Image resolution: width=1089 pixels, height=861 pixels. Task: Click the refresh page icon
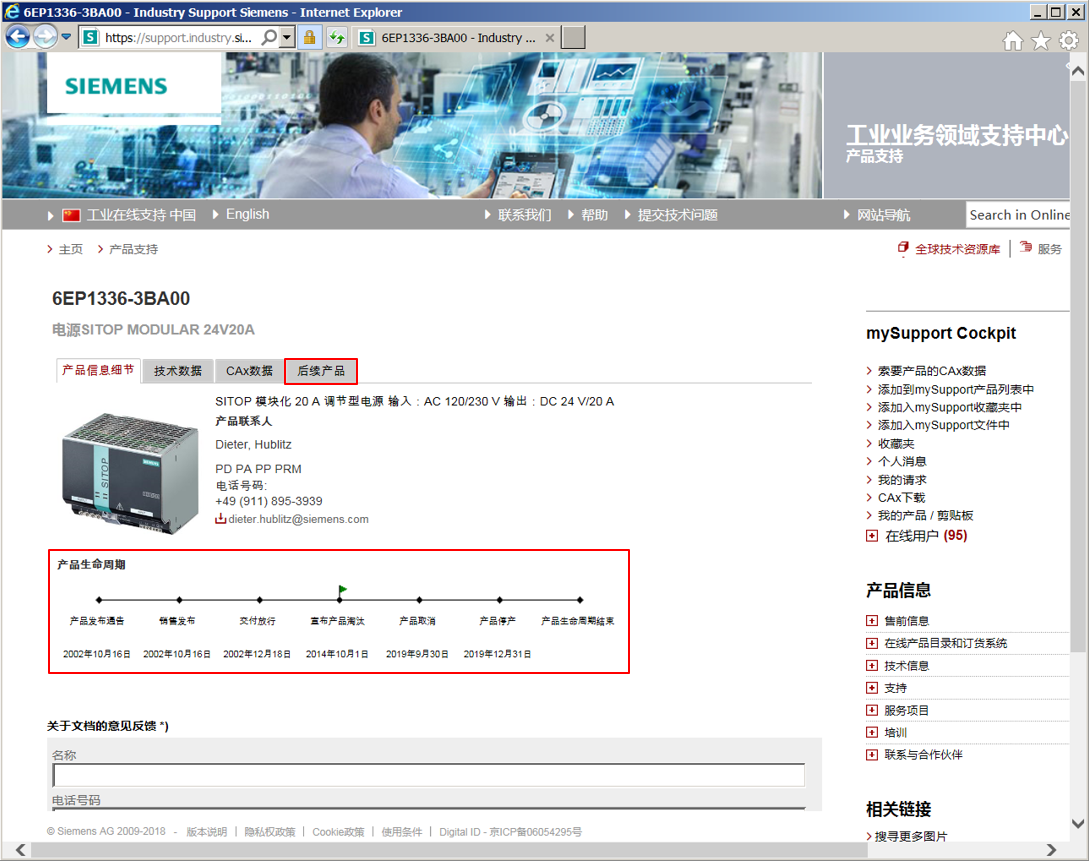[x=337, y=37]
